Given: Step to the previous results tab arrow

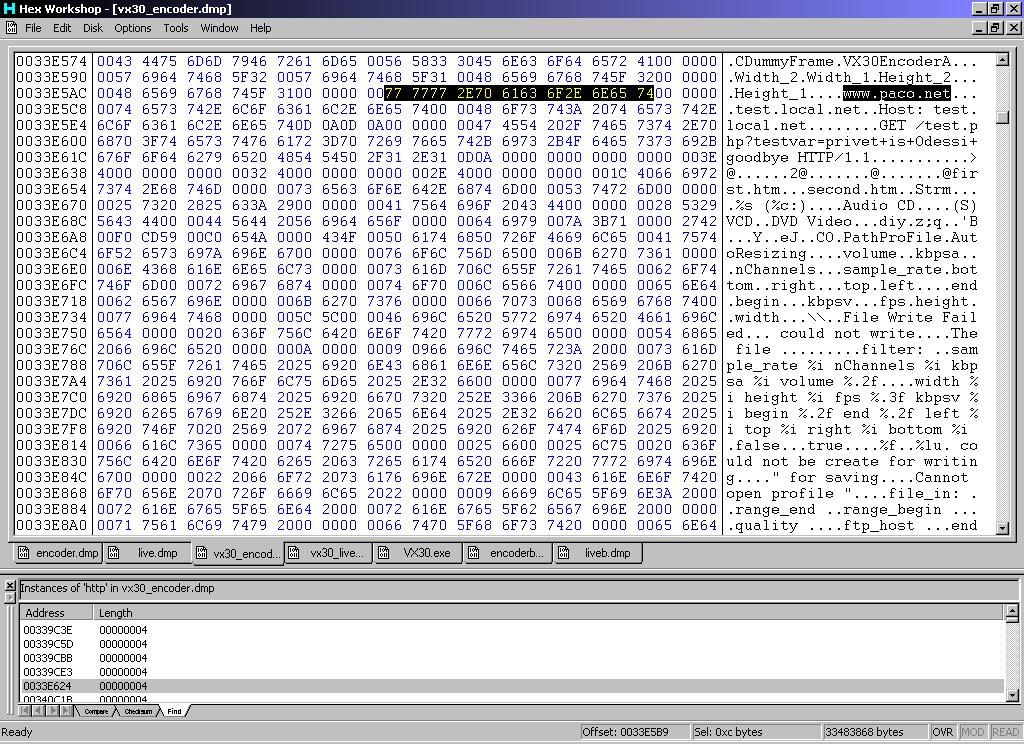Looking at the screenshot, I should click(38, 711).
